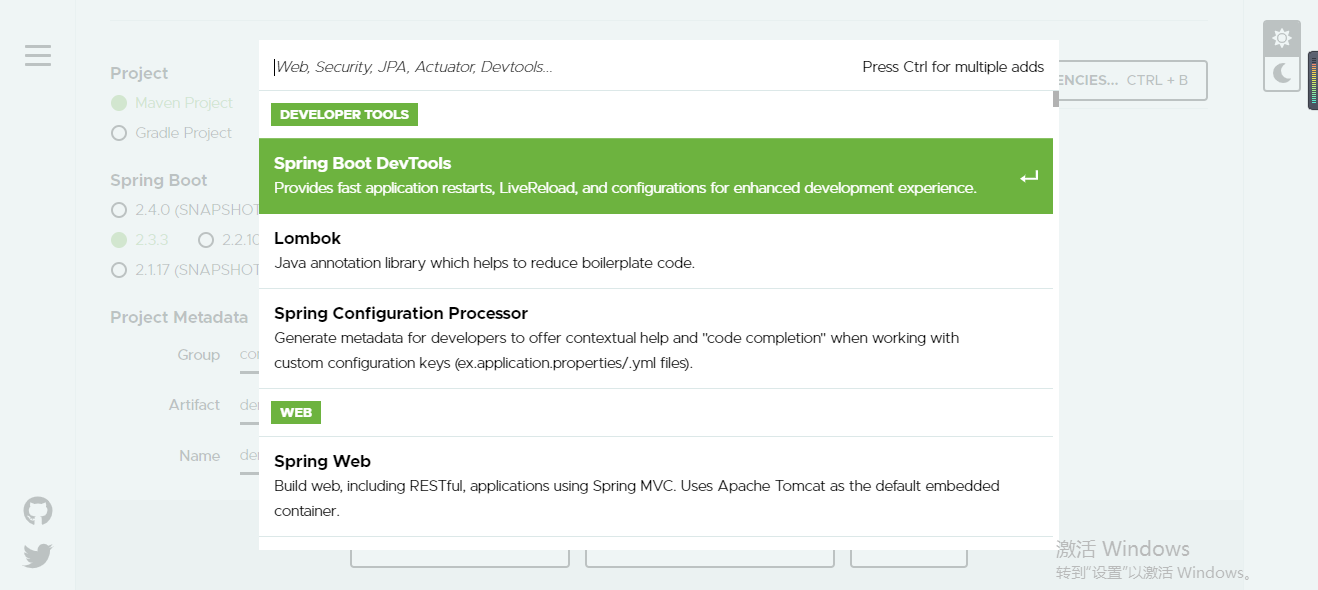Image resolution: width=1318 pixels, height=590 pixels.
Task: Add the Spring Boot DevTools dependency
Action: tap(656, 176)
